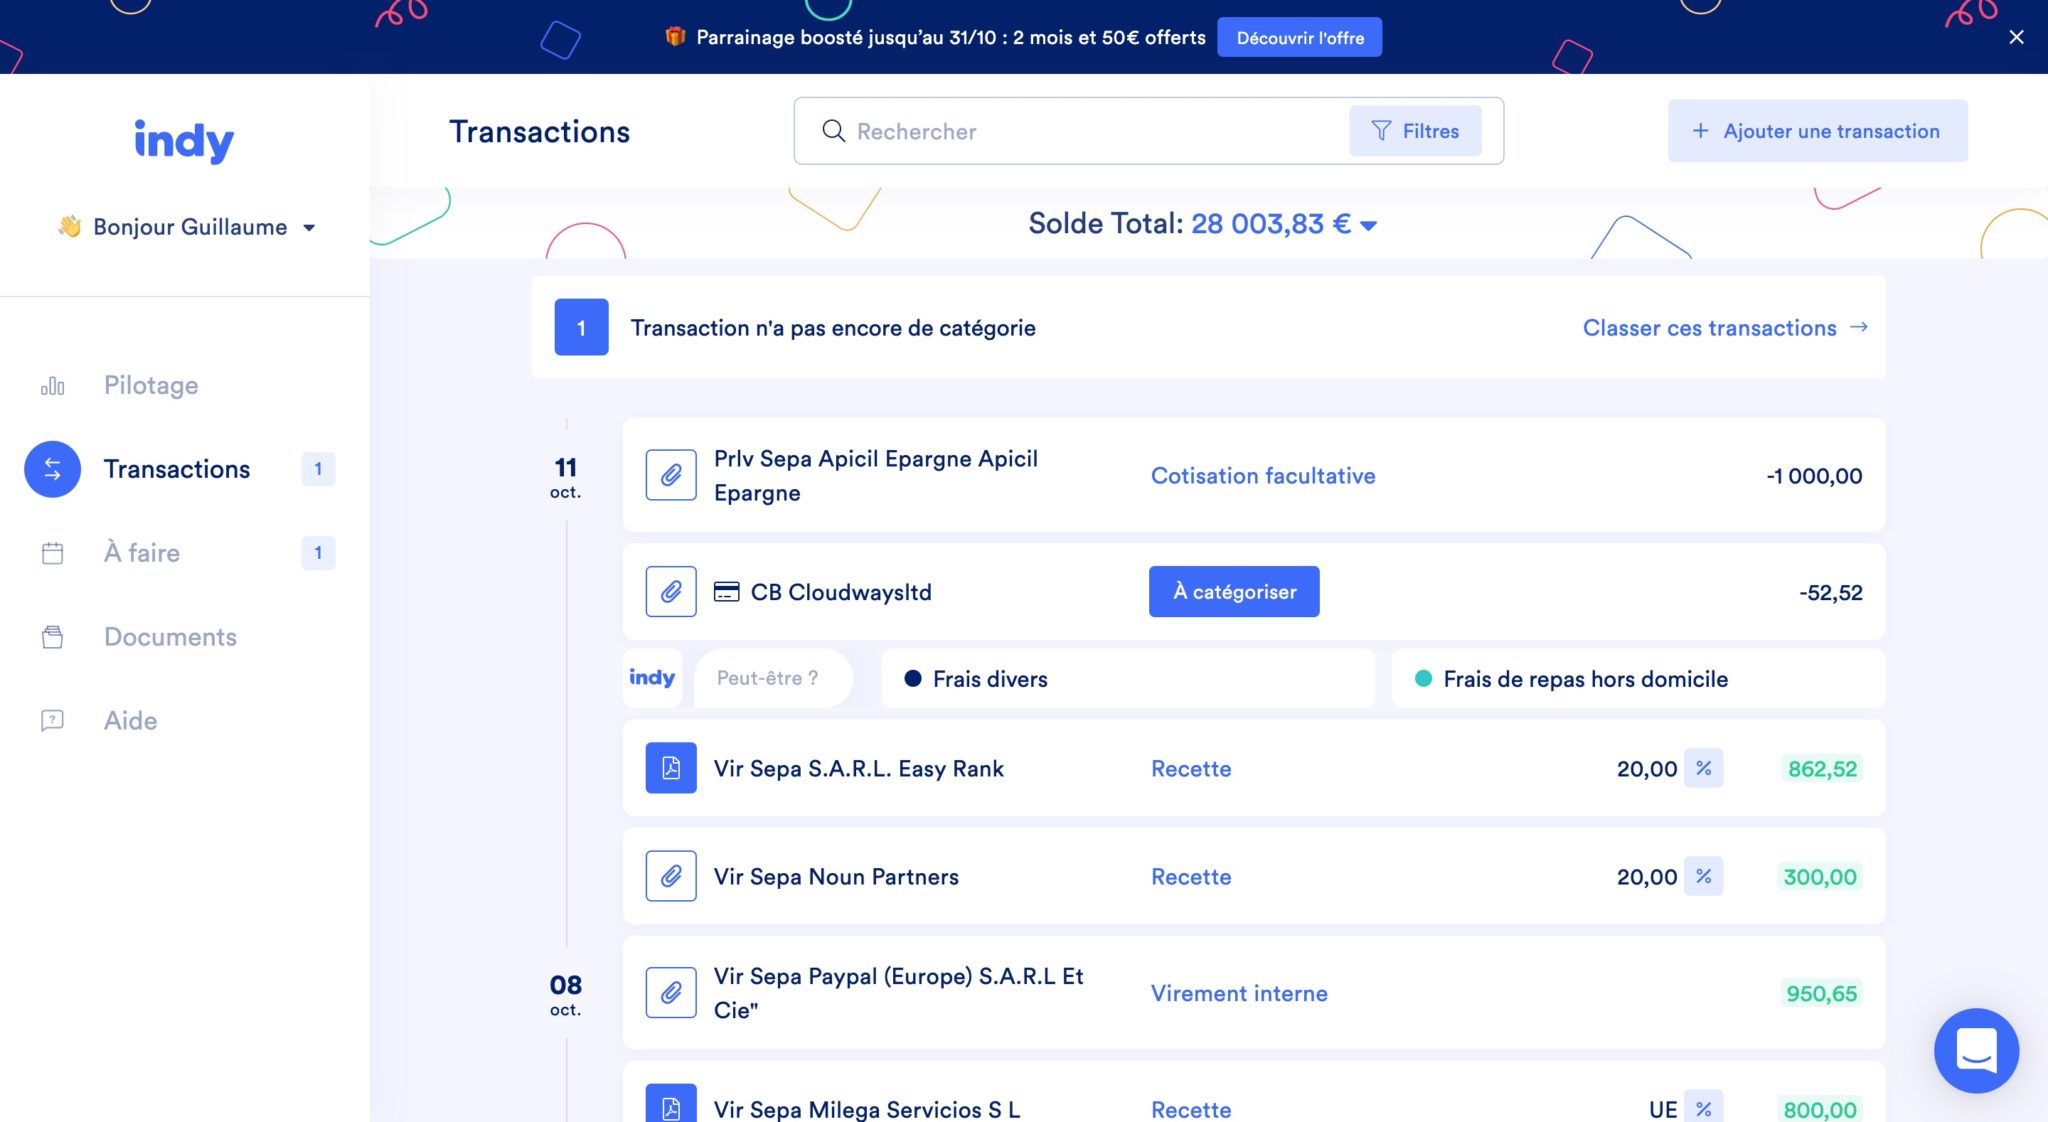
Task: Click the paperclip icon on Apicil Epargne transaction
Action: (x=671, y=475)
